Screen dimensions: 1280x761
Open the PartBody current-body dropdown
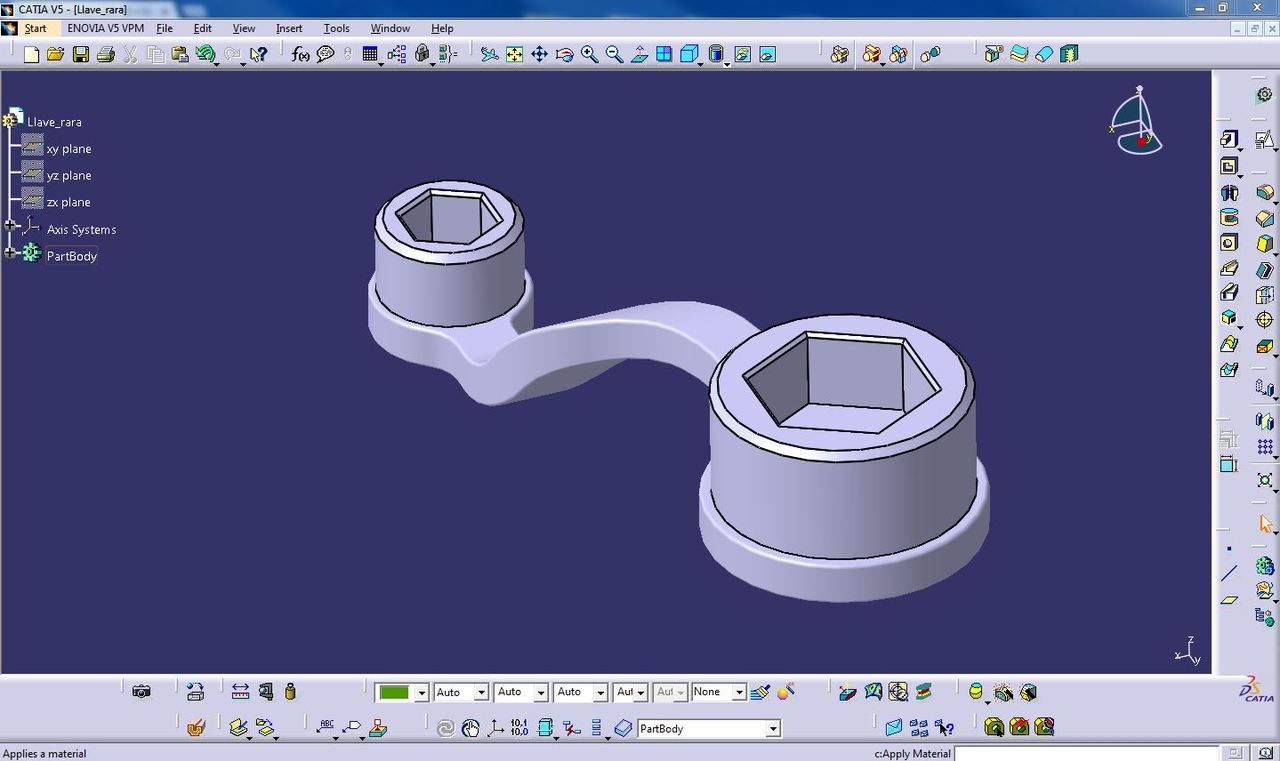(x=772, y=729)
